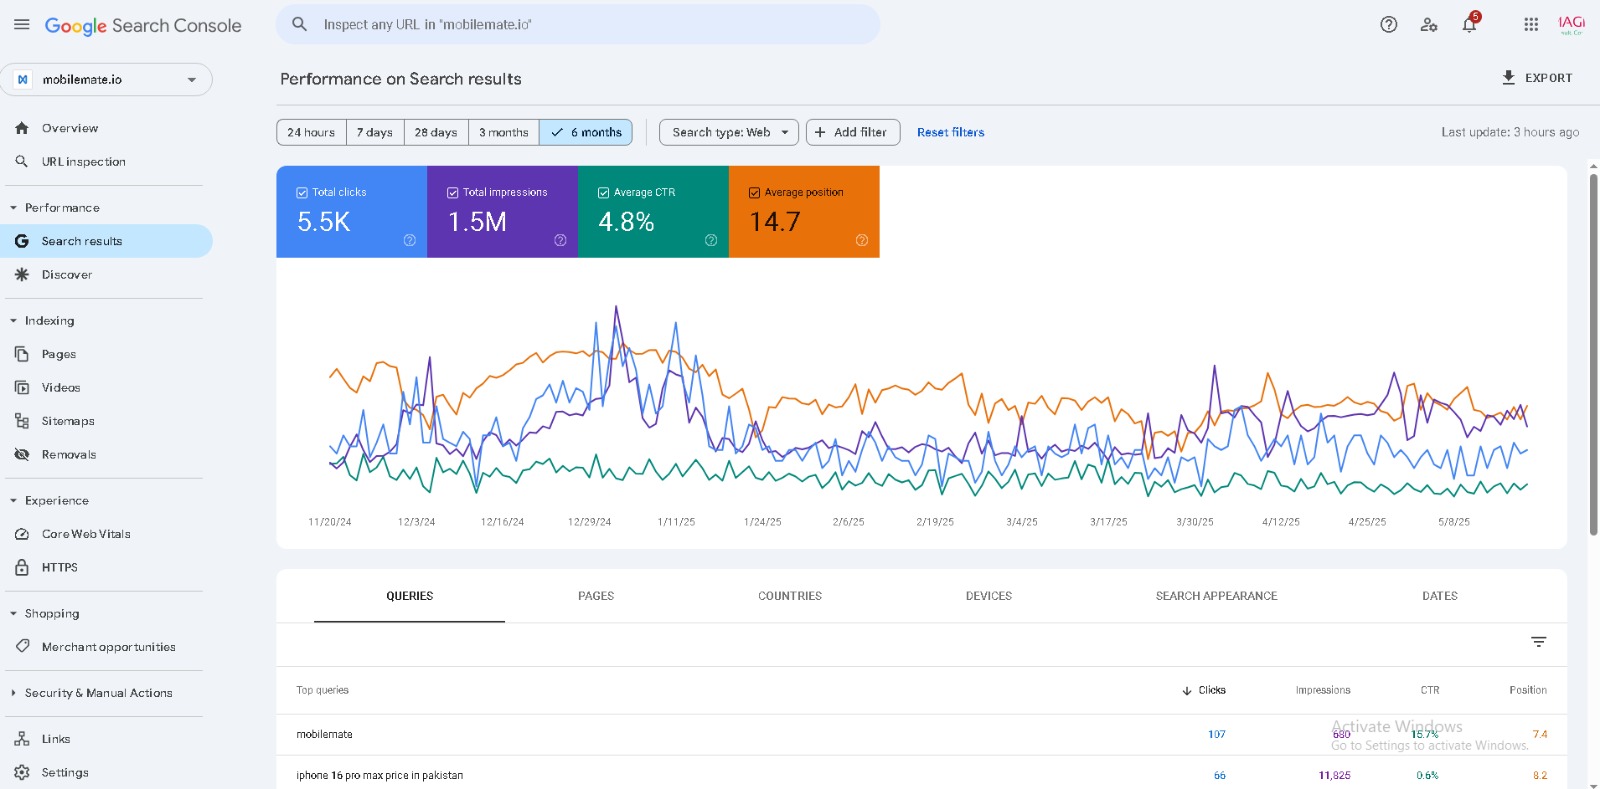This screenshot has width=1600, height=789.
Task: Open the Google apps grid
Action: click(x=1531, y=25)
